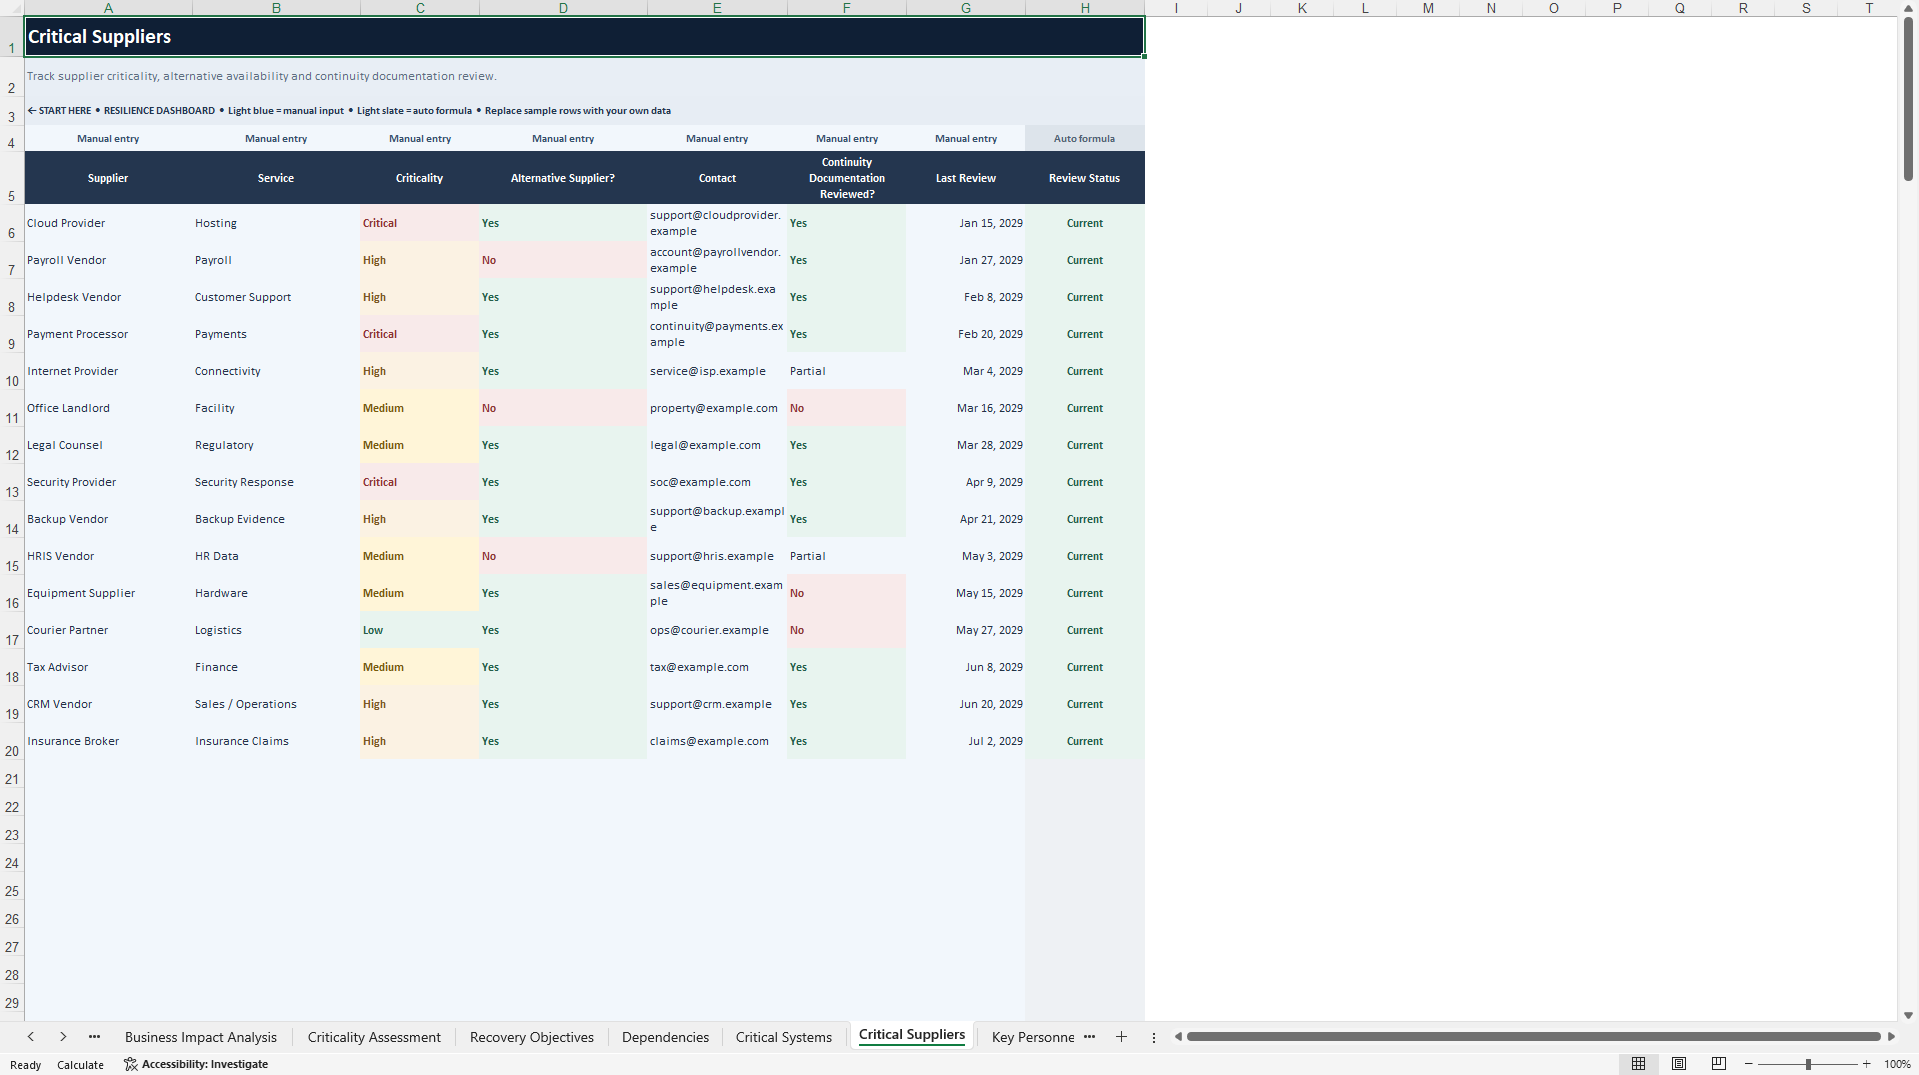Select column A header
The height and width of the screenshot is (1075, 1919).
click(108, 8)
